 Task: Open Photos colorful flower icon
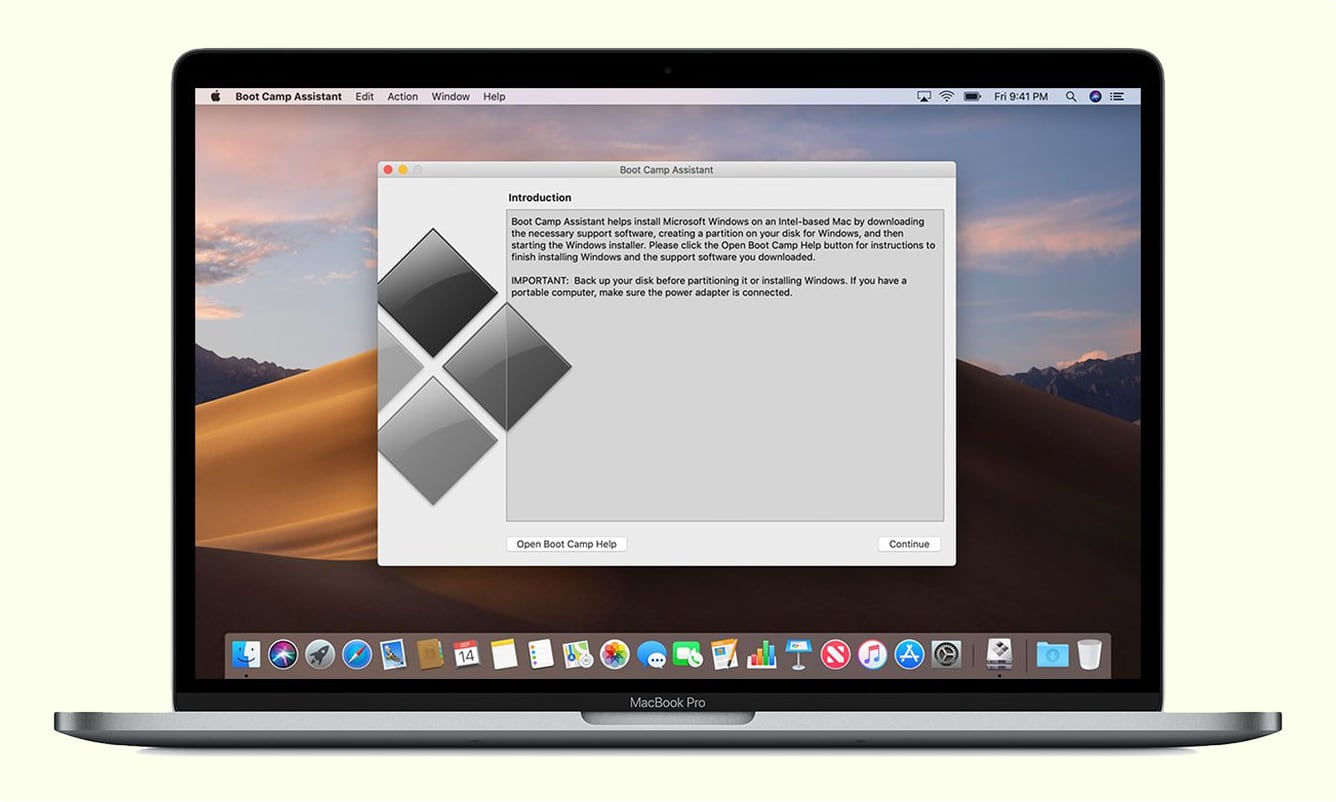pos(614,655)
